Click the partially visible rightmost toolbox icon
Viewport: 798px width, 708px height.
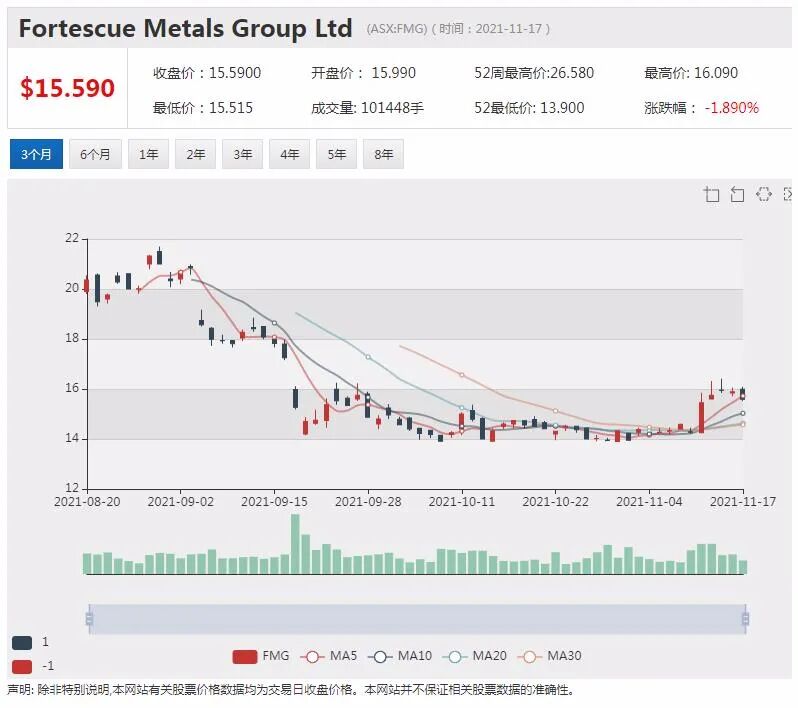pos(787,194)
